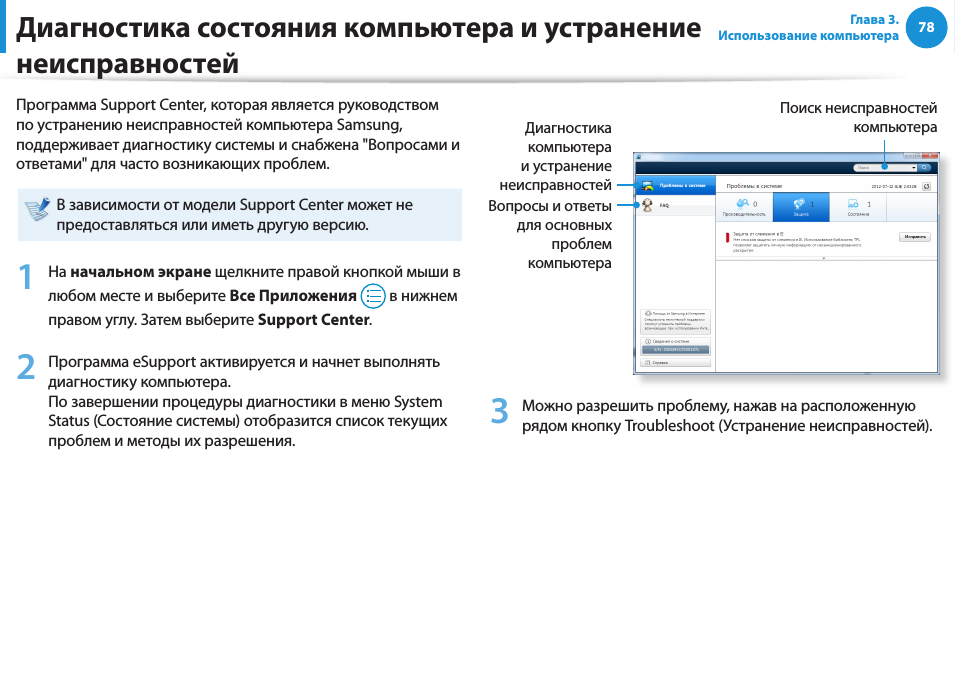The height and width of the screenshot is (677, 955).
Task: Click the system problems monitor icon
Action: pos(647,186)
